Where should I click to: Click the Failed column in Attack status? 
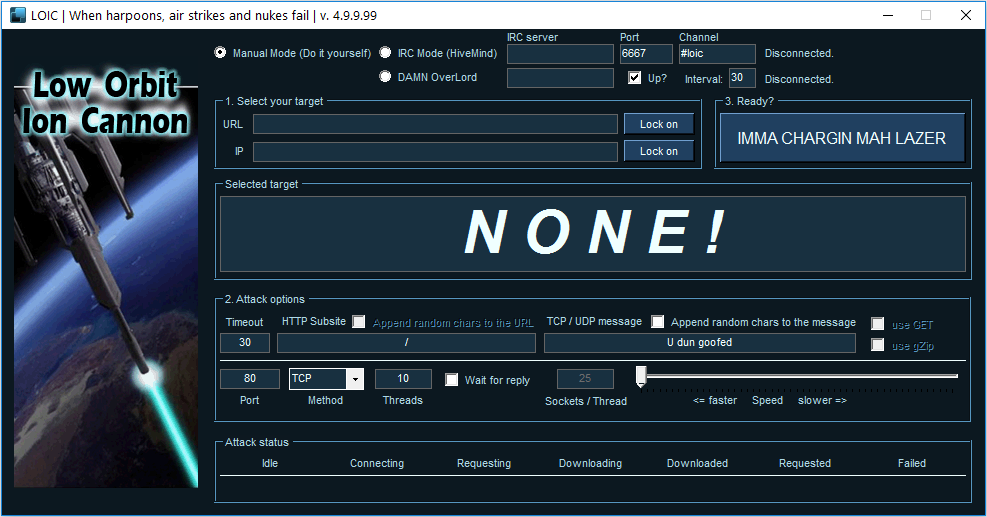912,463
